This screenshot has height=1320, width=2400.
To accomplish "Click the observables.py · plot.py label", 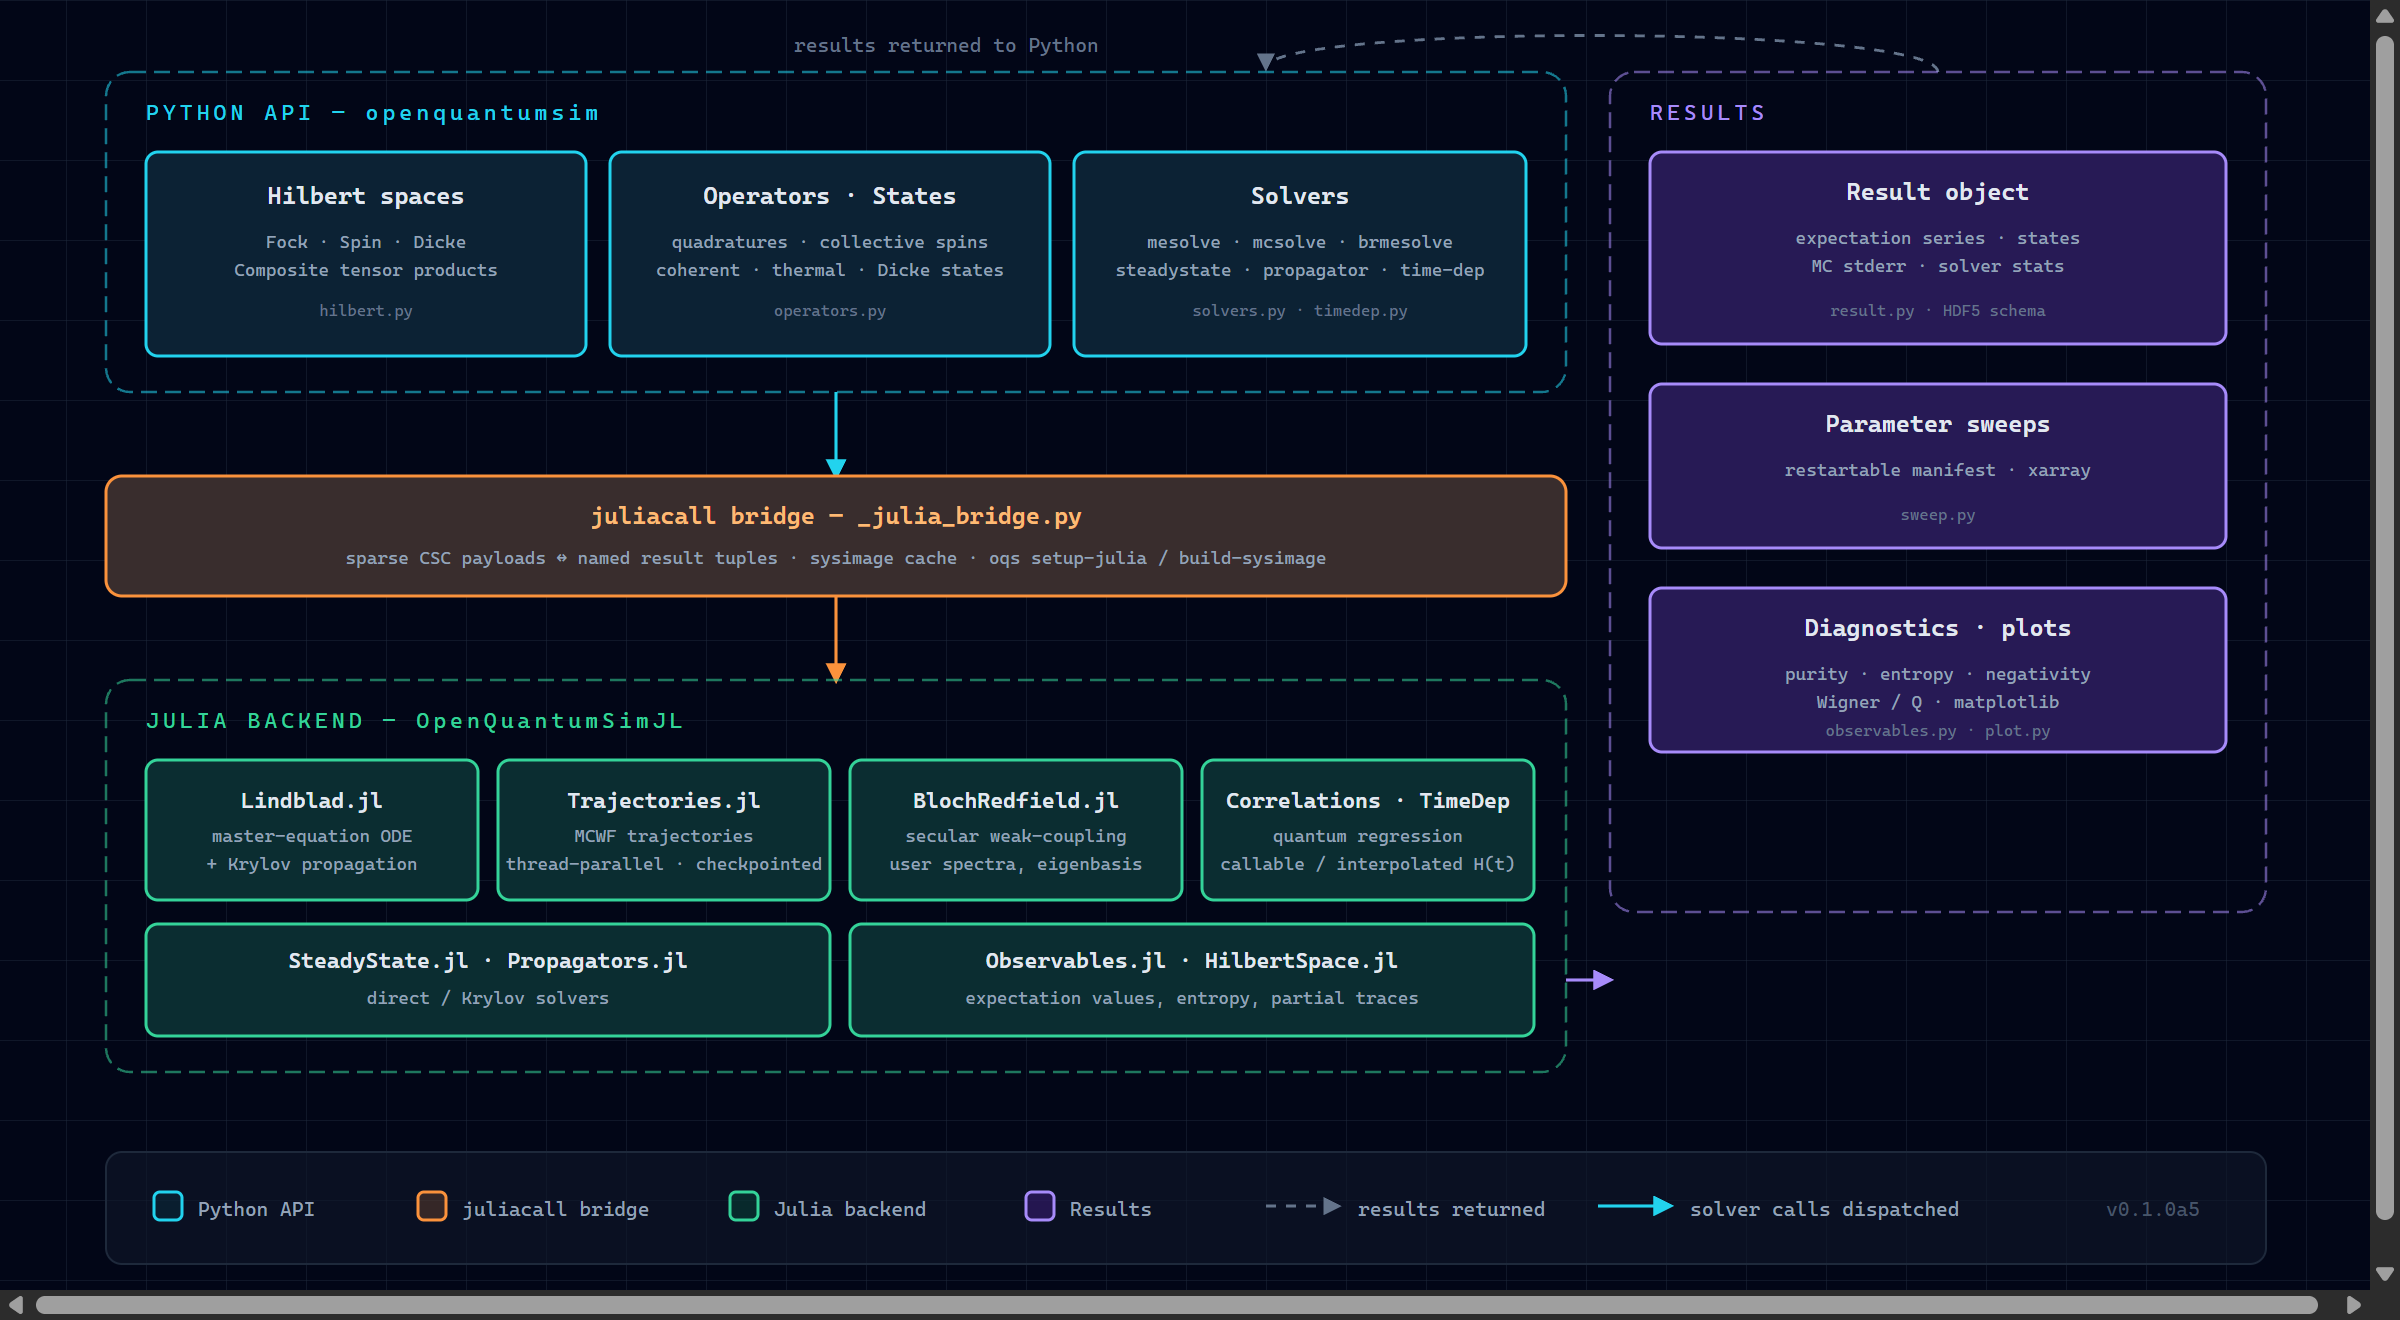I will (1938, 731).
